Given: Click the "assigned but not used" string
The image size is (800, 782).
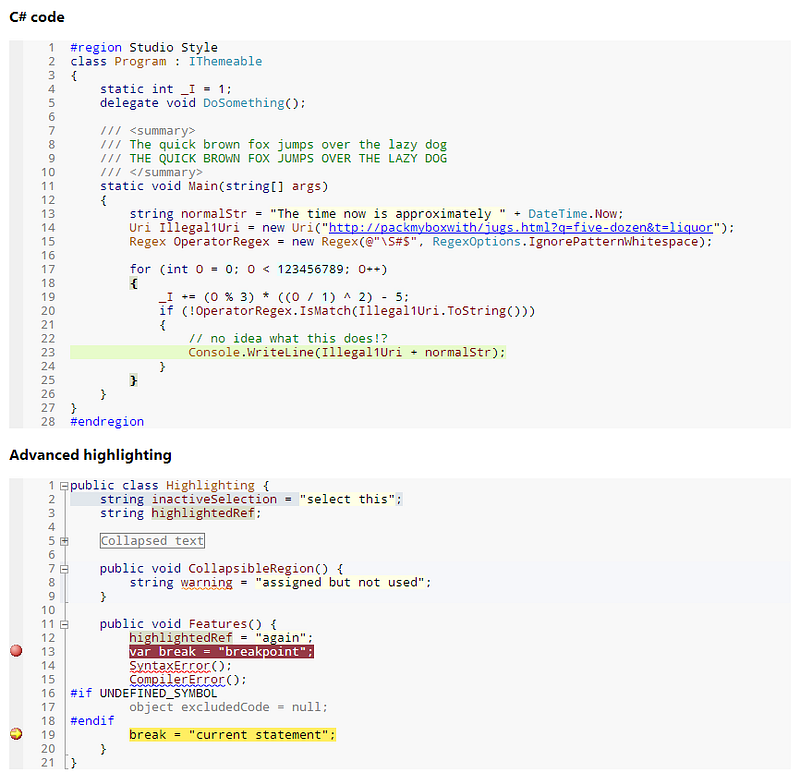Looking at the screenshot, I should click(x=340, y=583).
